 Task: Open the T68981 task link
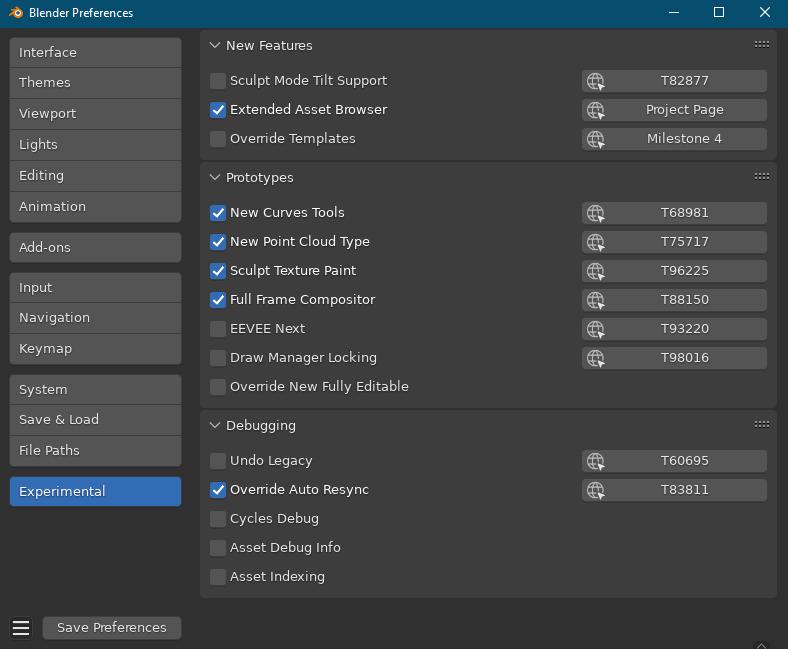tap(674, 213)
